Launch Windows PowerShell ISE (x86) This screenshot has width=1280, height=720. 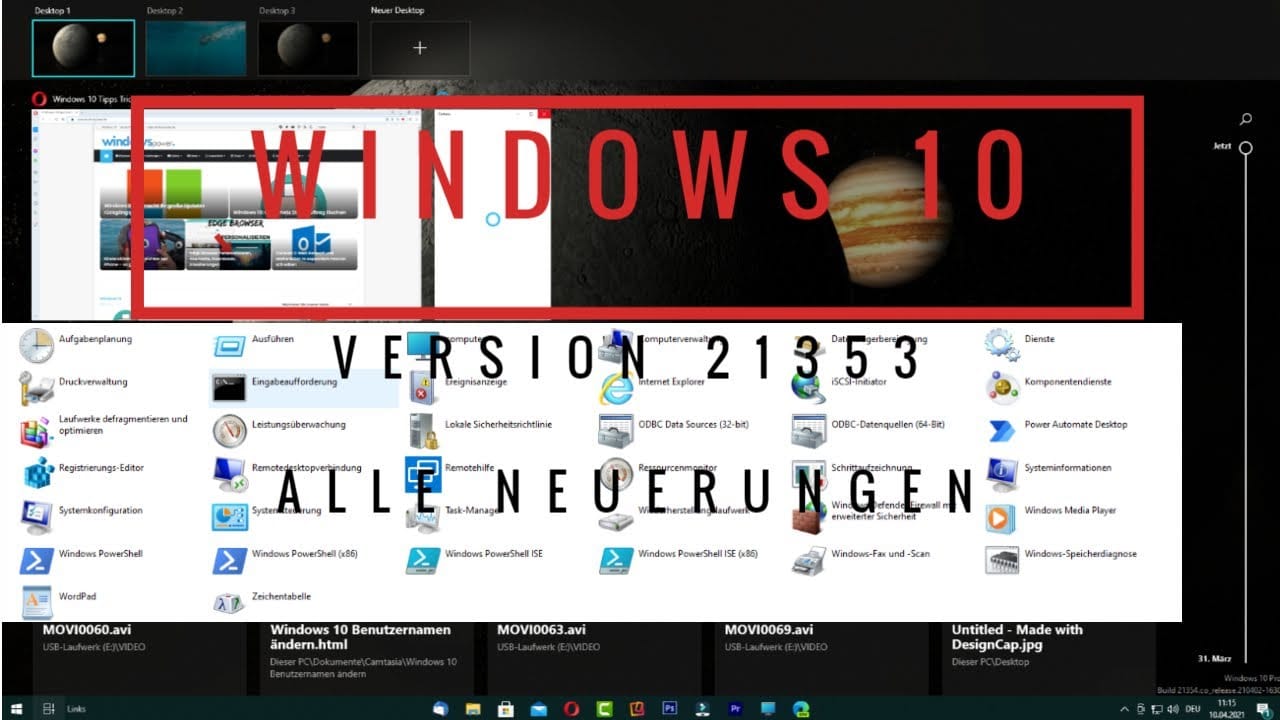[x=679, y=558]
